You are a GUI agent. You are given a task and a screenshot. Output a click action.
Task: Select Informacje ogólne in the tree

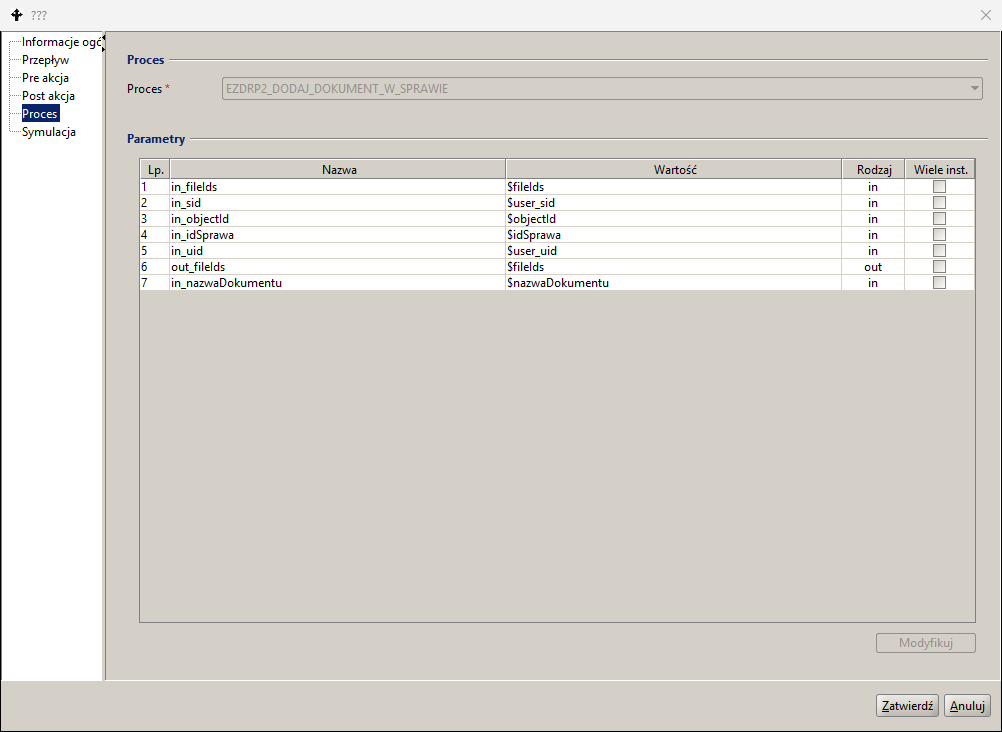pyautogui.click(x=61, y=42)
